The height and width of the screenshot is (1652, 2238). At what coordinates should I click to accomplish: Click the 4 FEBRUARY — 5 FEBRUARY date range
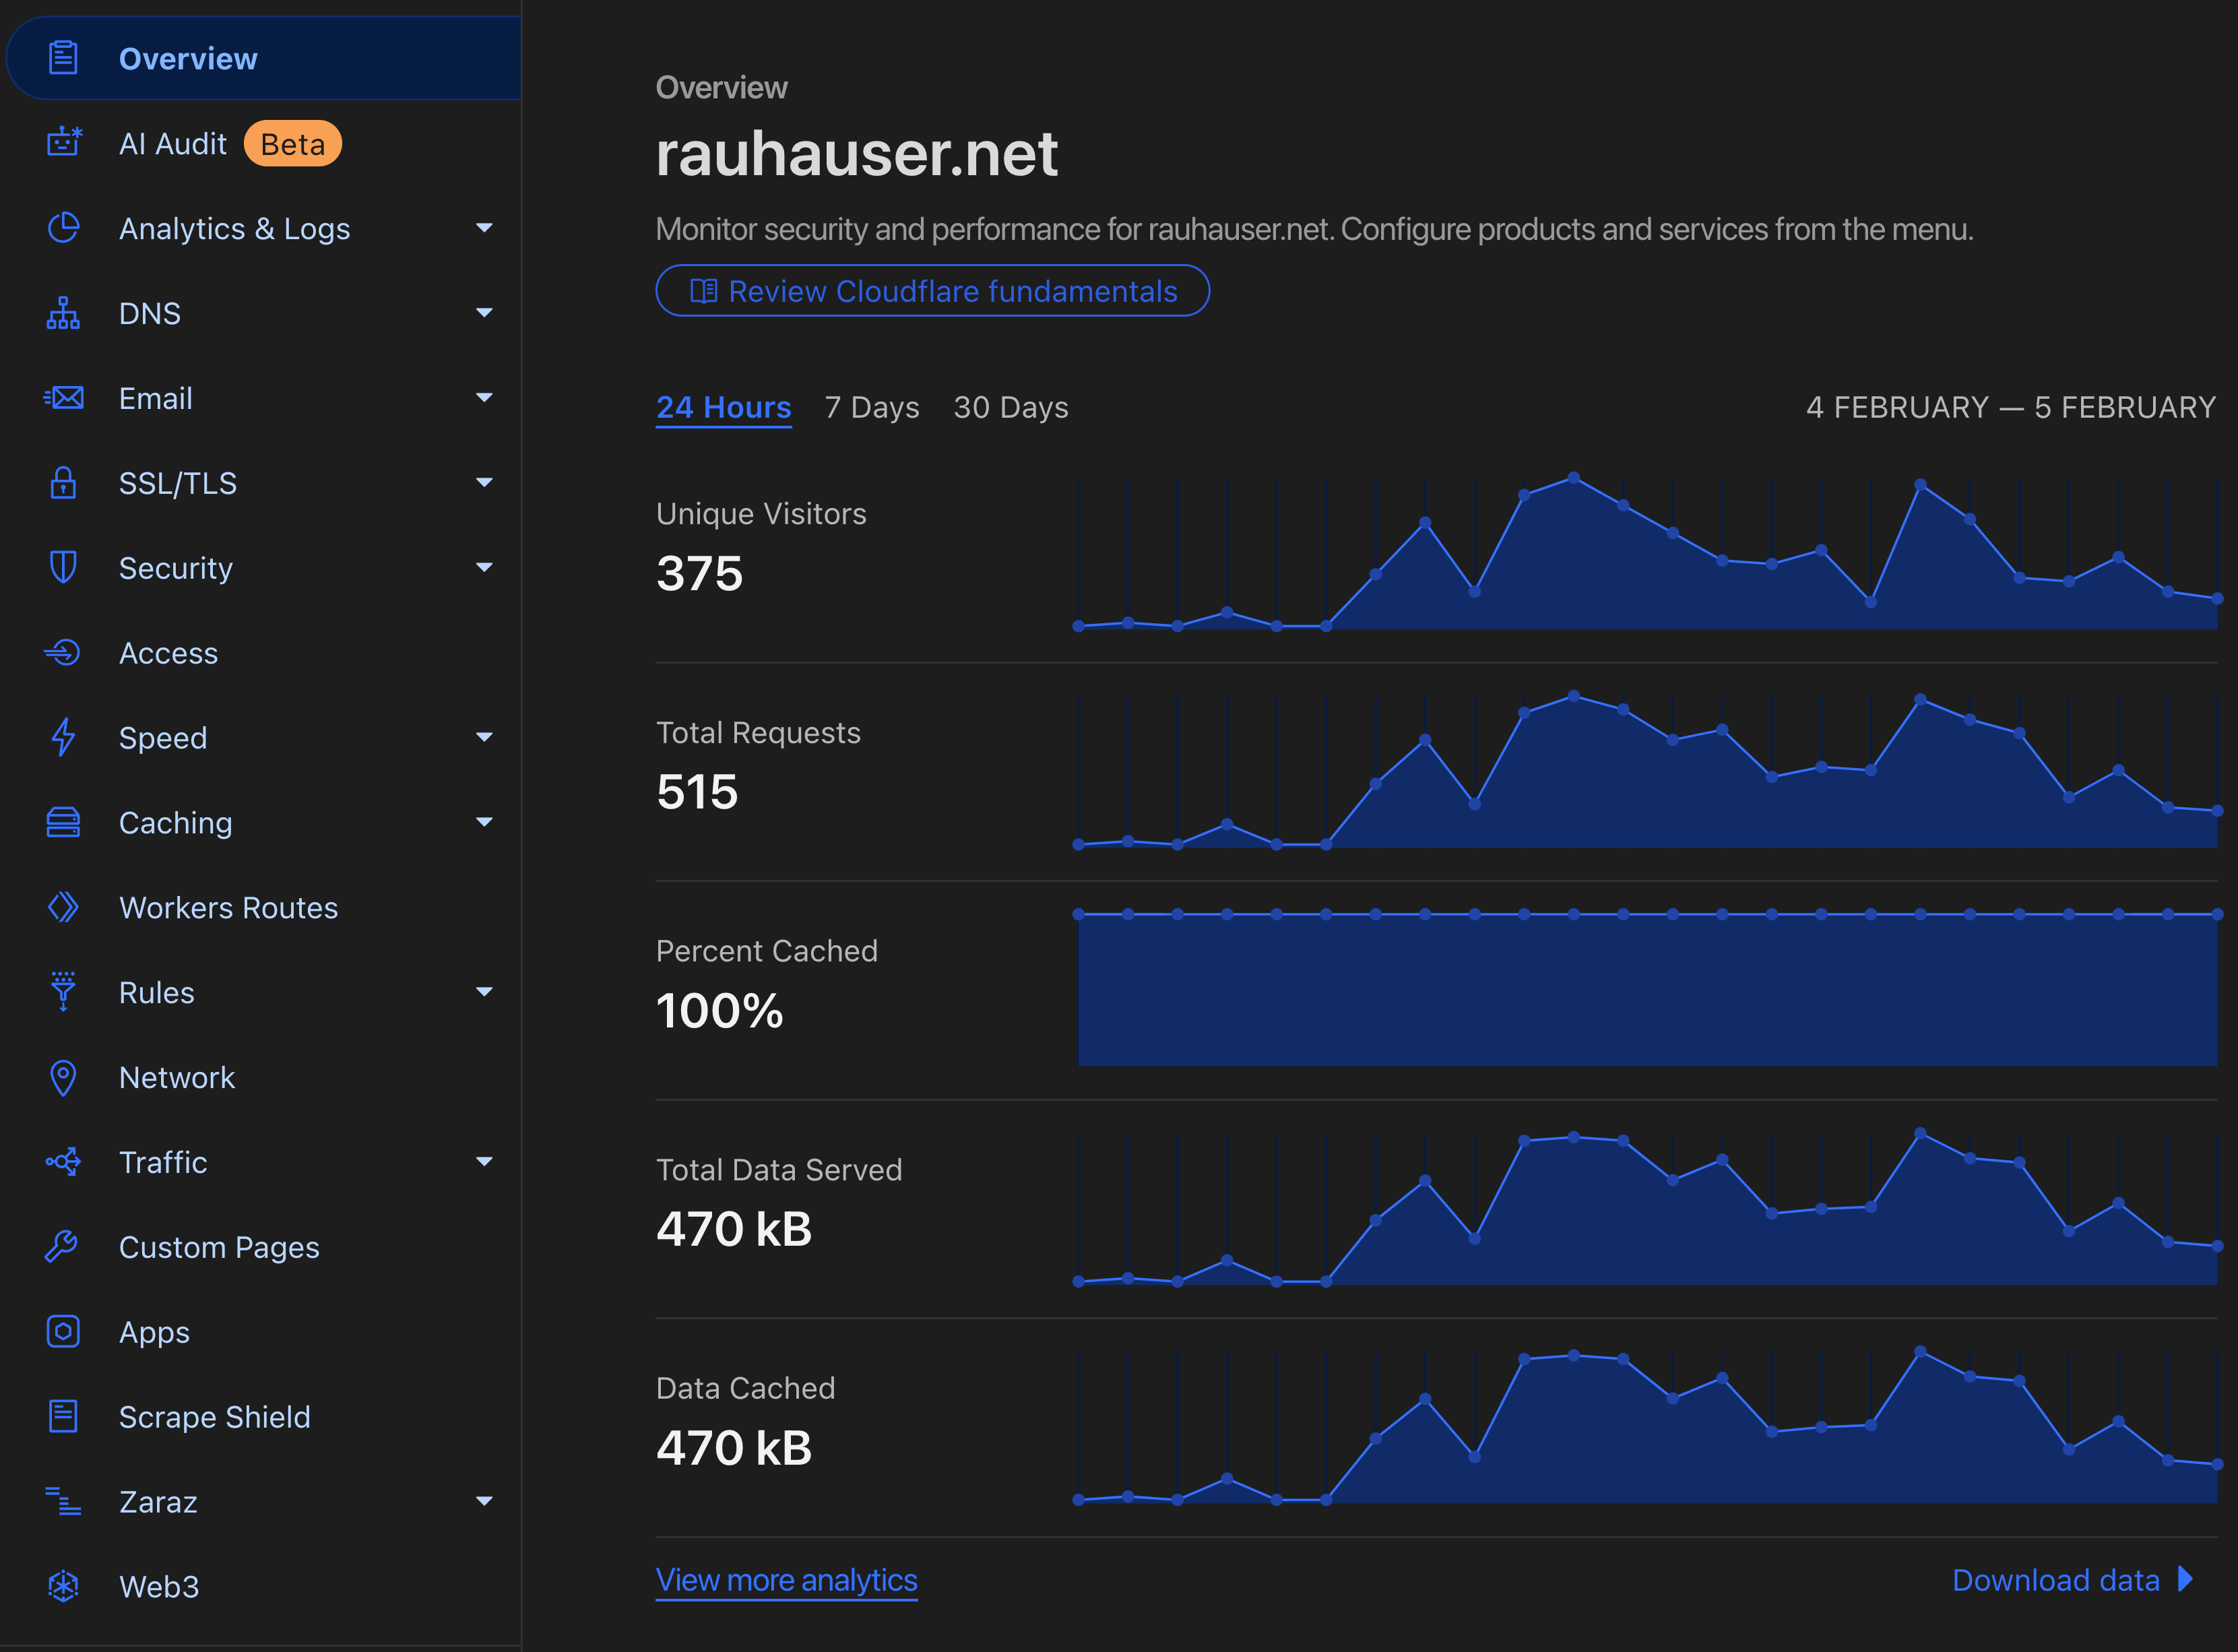(2011, 408)
